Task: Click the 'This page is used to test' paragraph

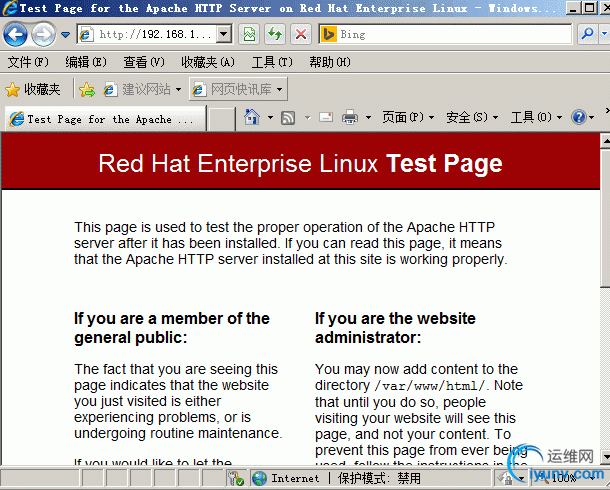Action: pos(291,243)
